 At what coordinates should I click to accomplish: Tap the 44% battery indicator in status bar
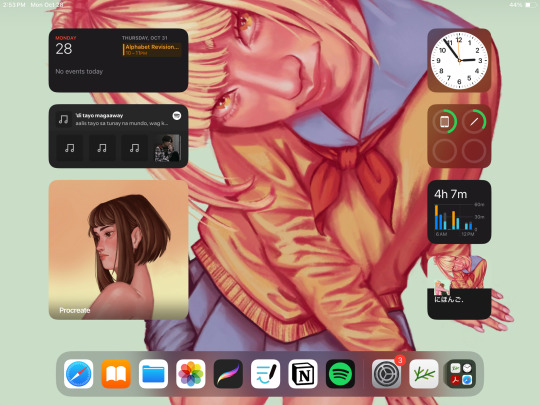coord(521,5)
